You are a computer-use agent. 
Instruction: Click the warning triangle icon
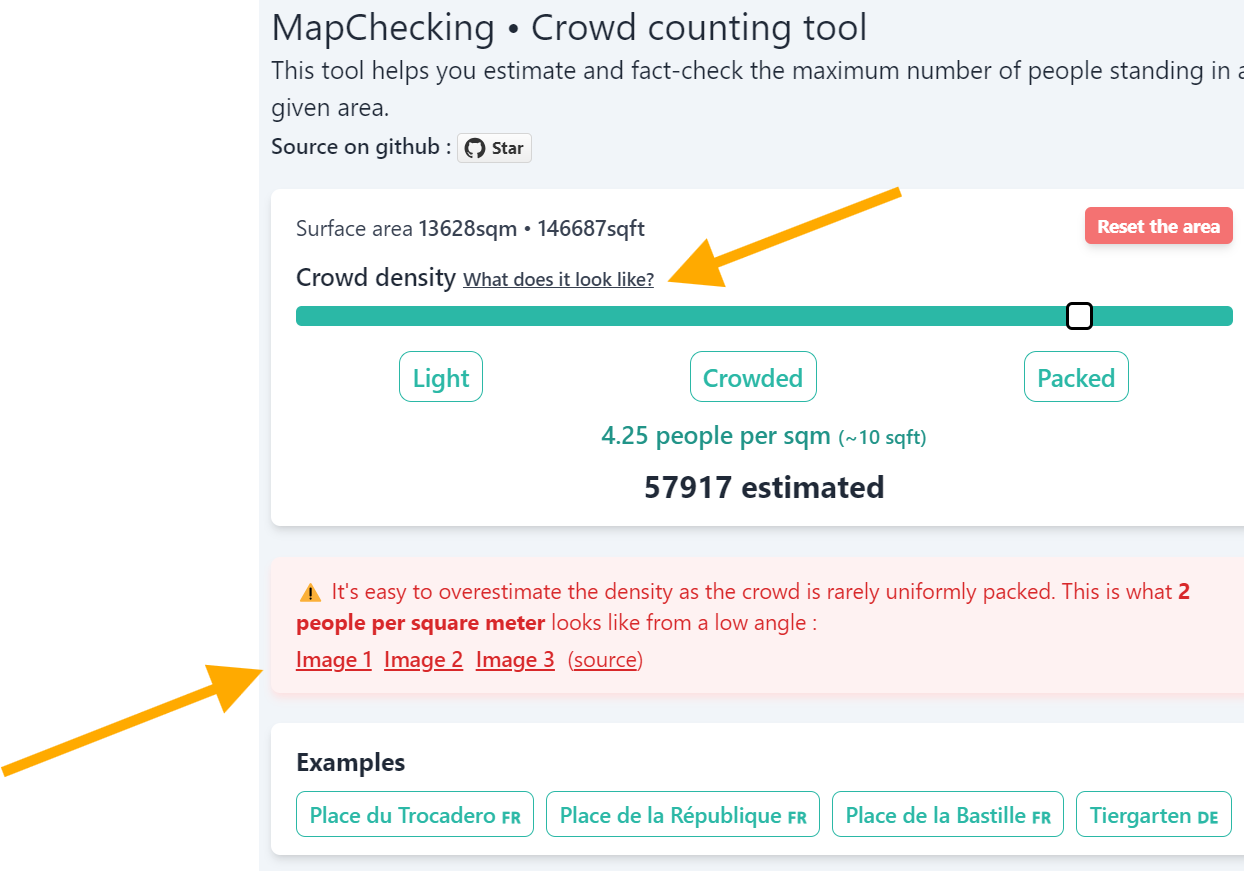pos(310,592)
